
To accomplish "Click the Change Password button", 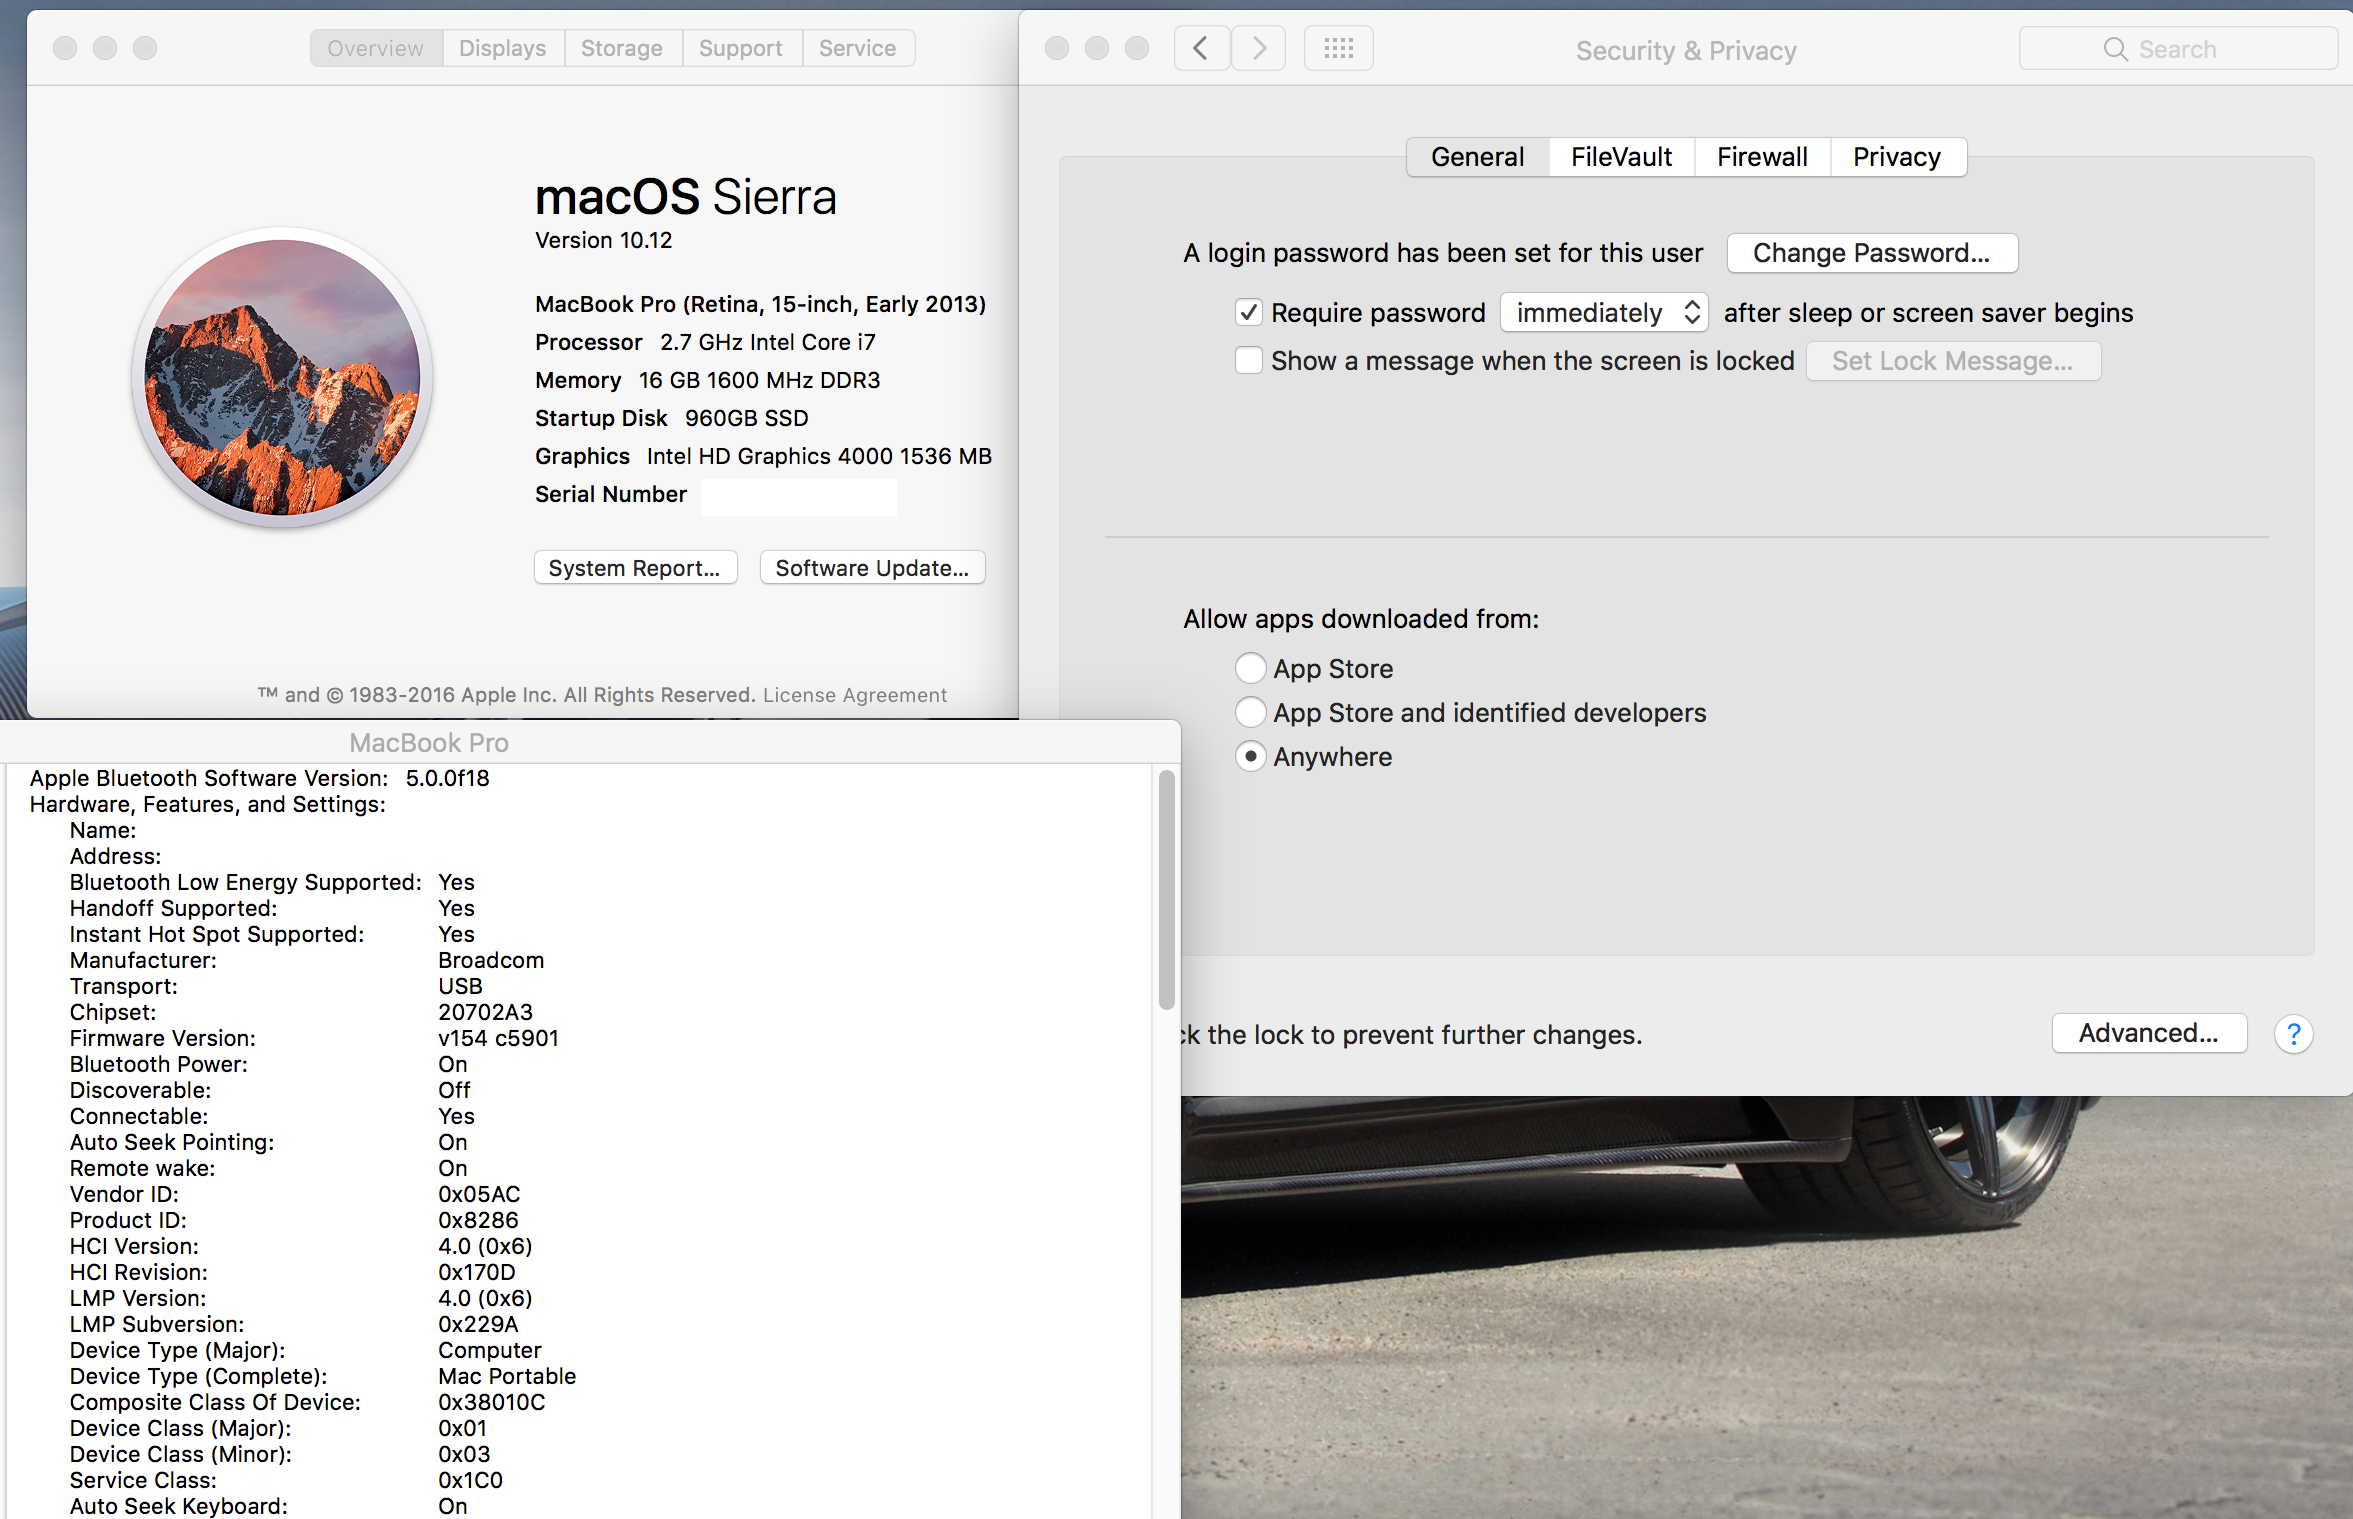I will point(1872,253).
